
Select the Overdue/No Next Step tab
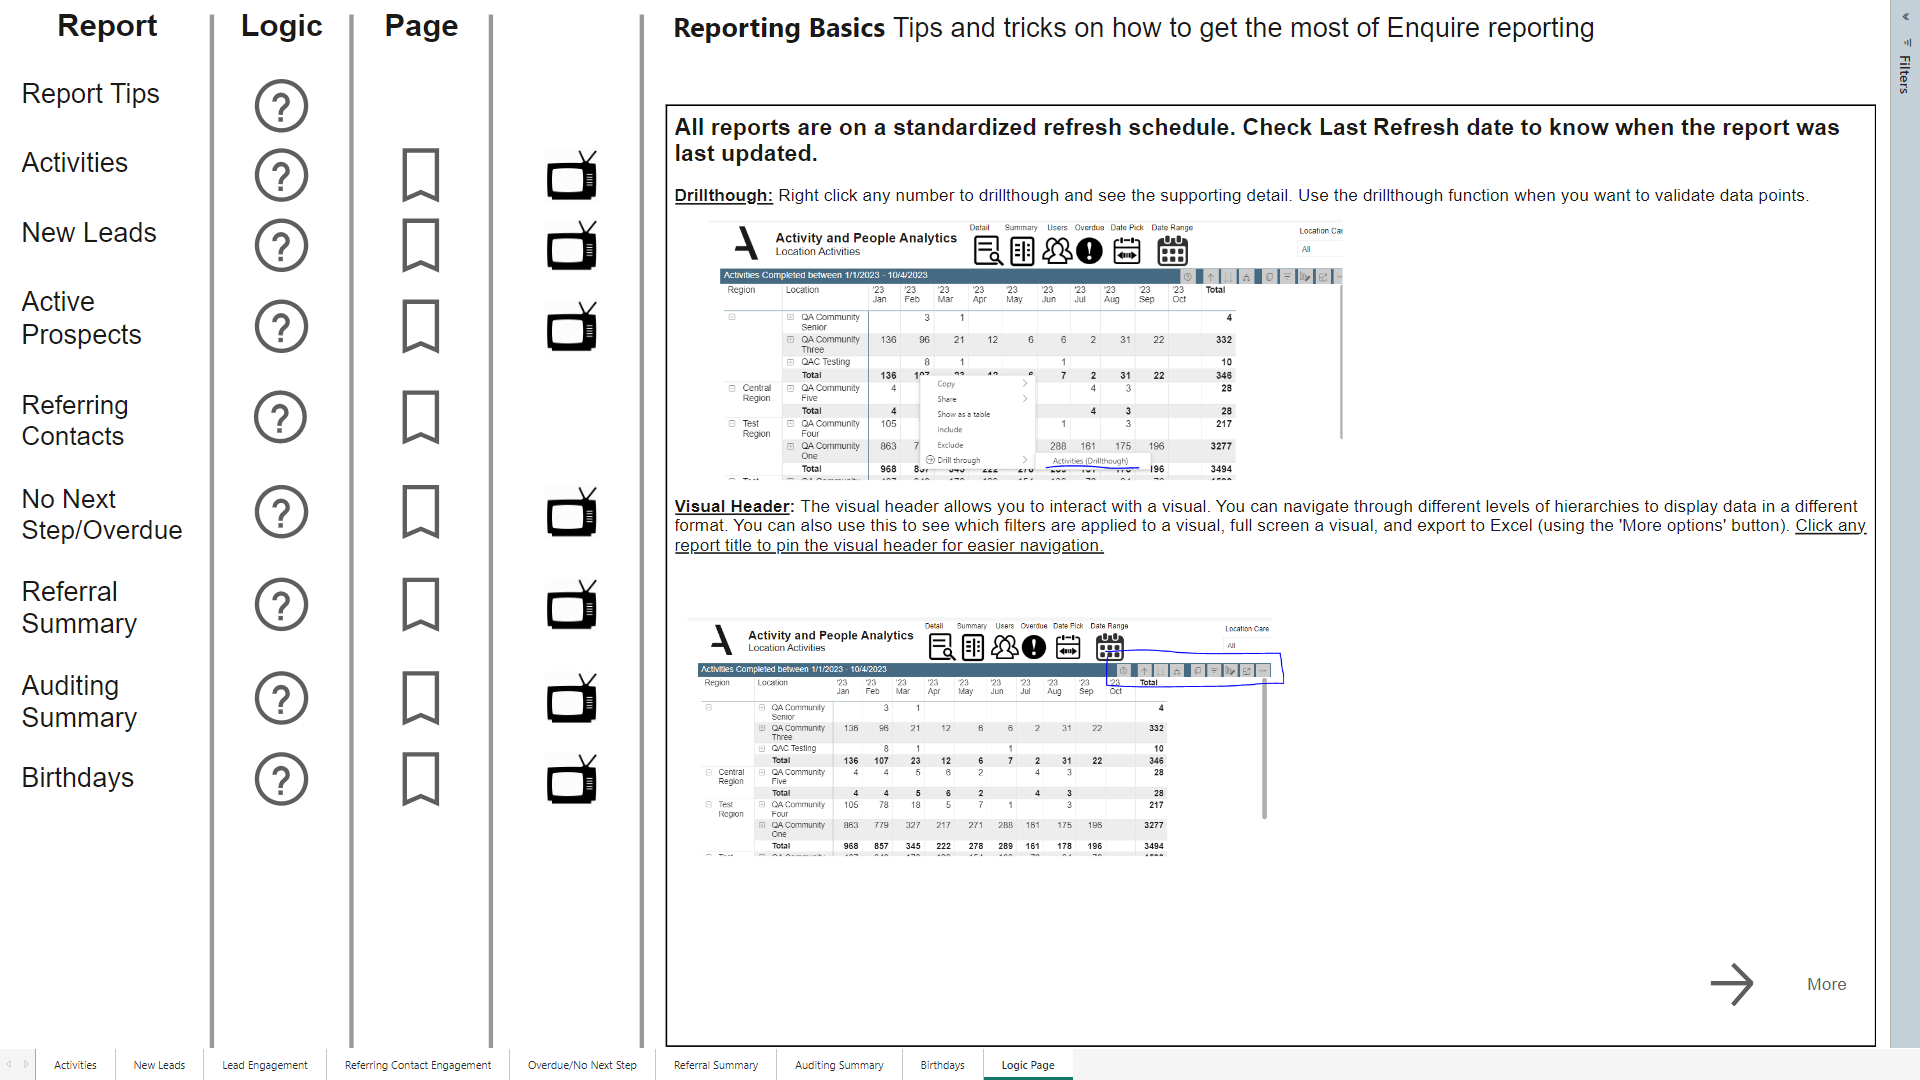[x=582, y=1065]
